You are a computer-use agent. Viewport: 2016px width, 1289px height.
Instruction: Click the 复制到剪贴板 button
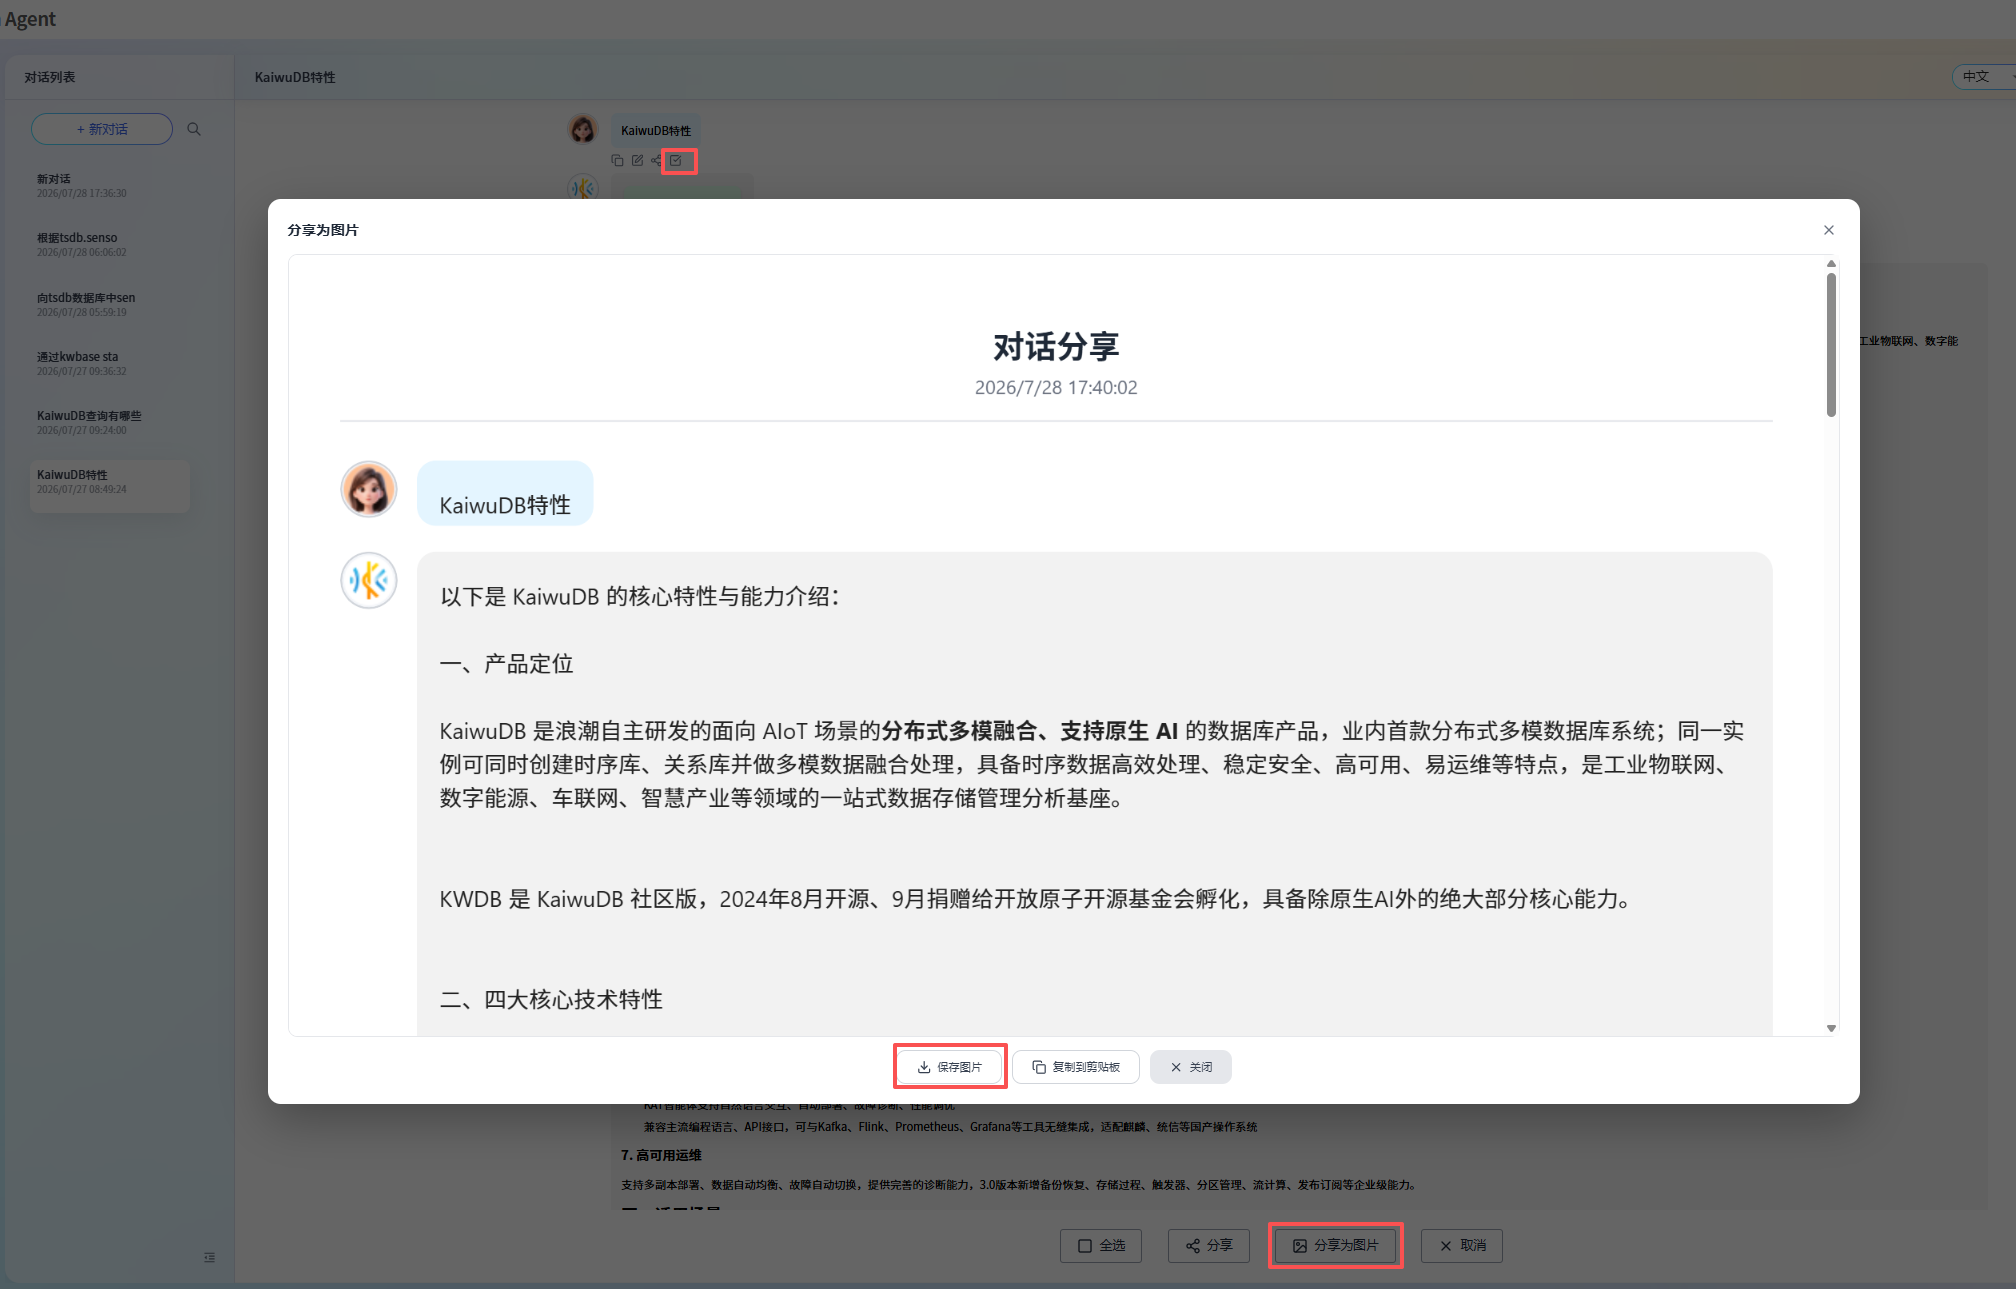[1076, 1067]
